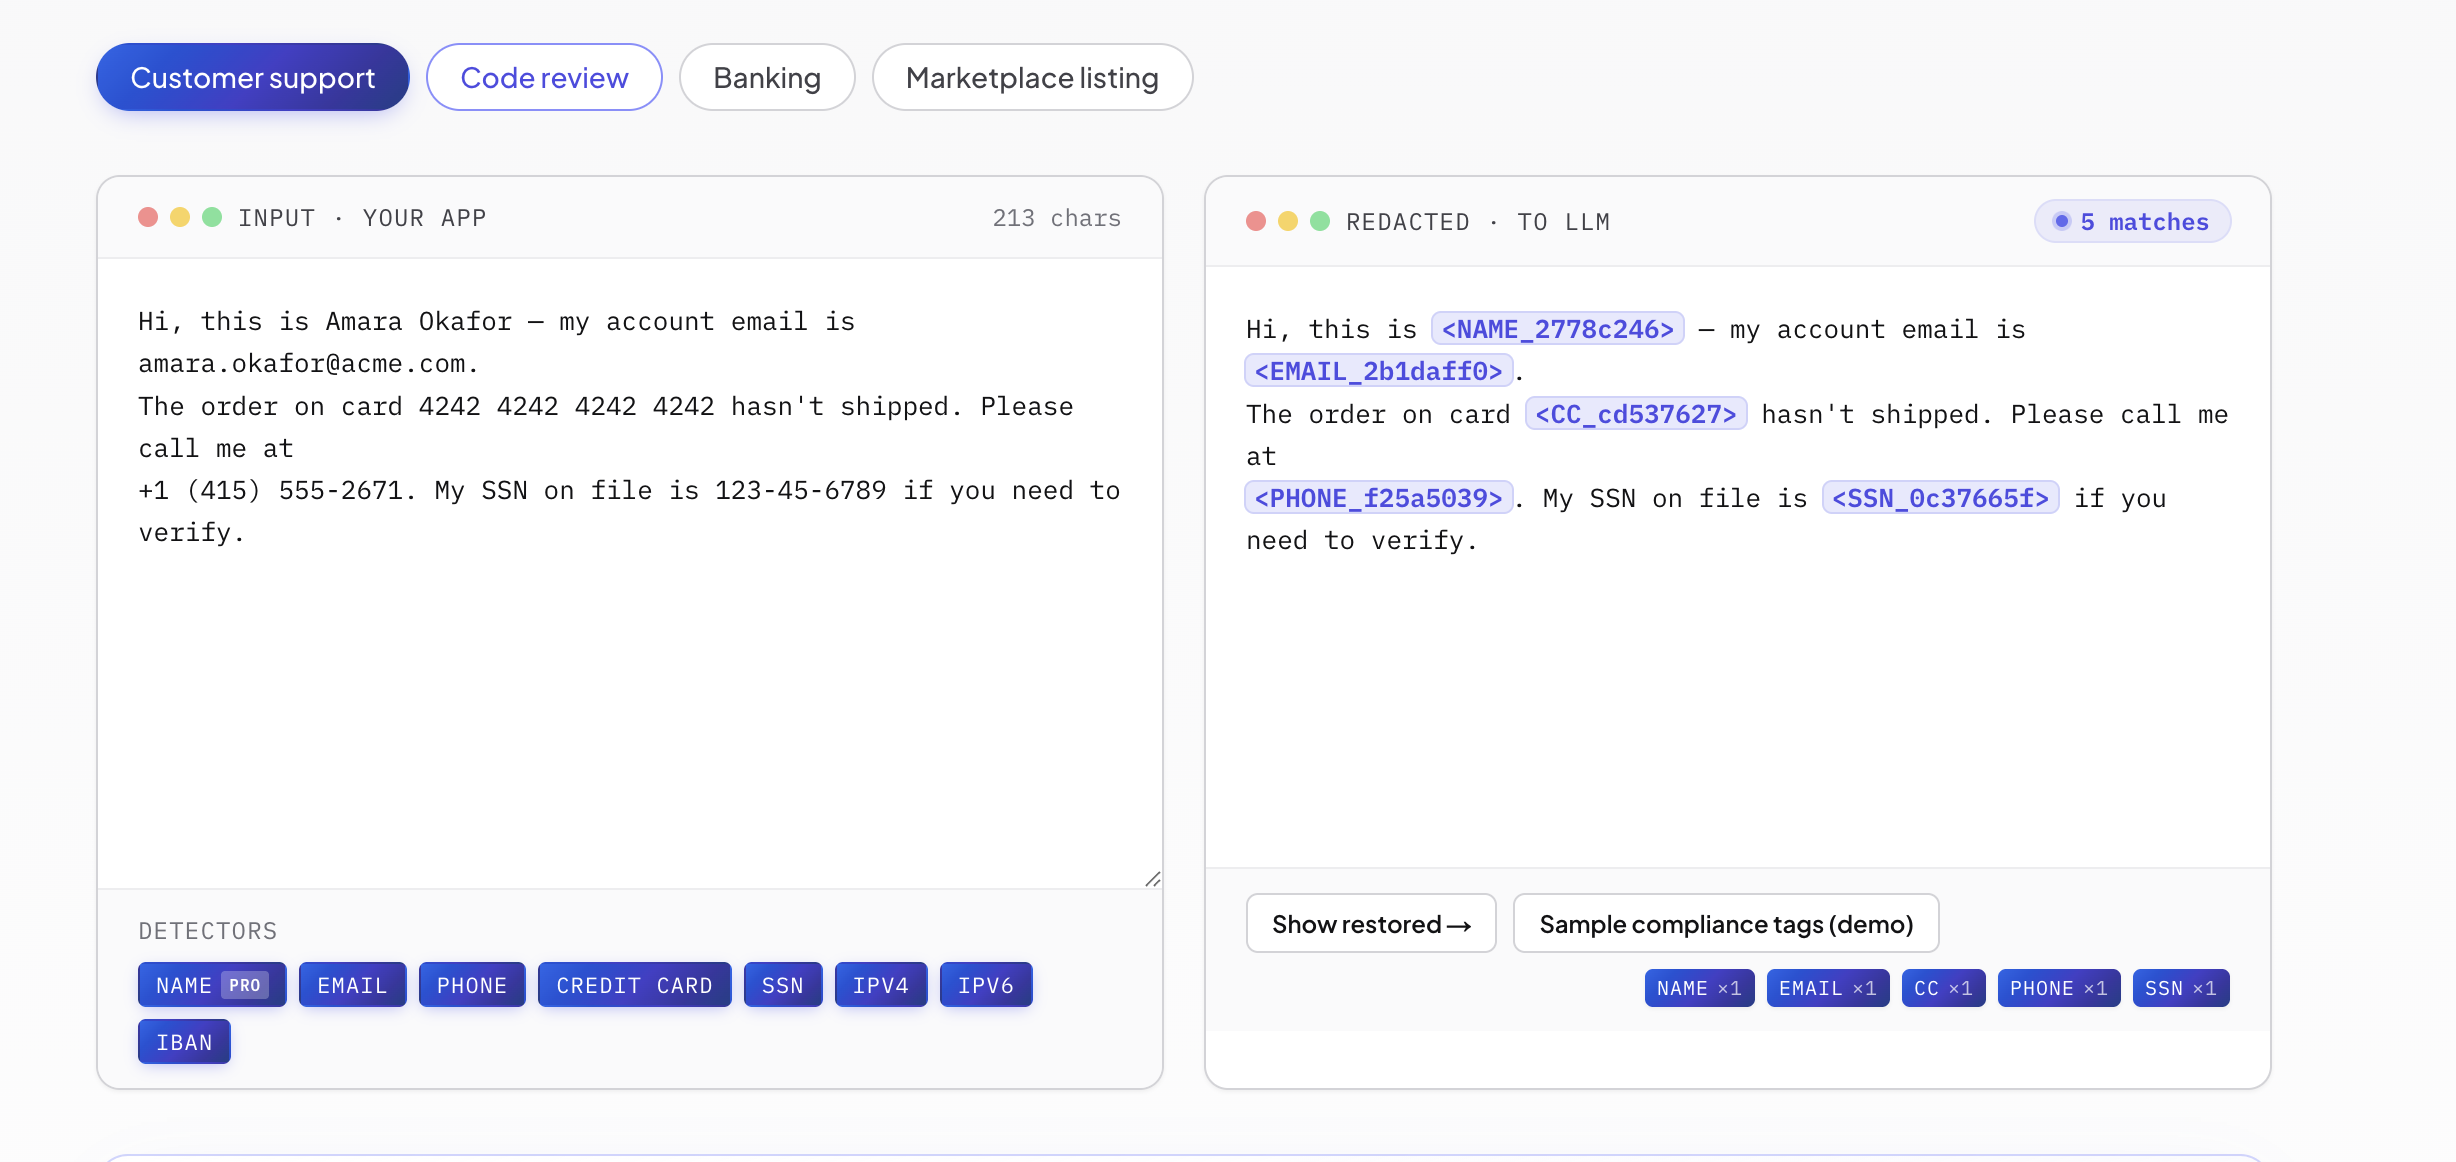Screen dimensions: 2456x1162
Task: Click the 5 matches indicator badge
Action: [2132, 221]
